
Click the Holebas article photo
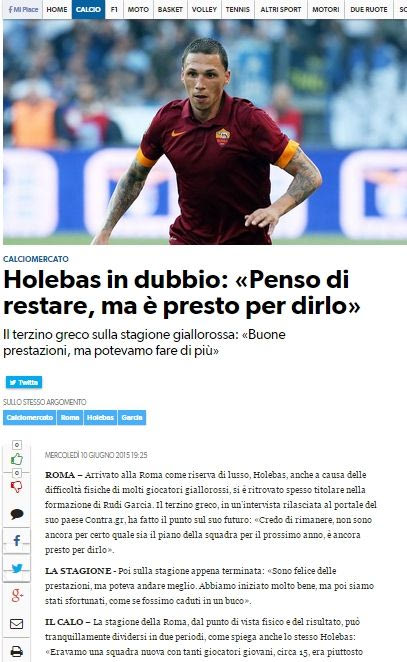[x=205, y=132]
